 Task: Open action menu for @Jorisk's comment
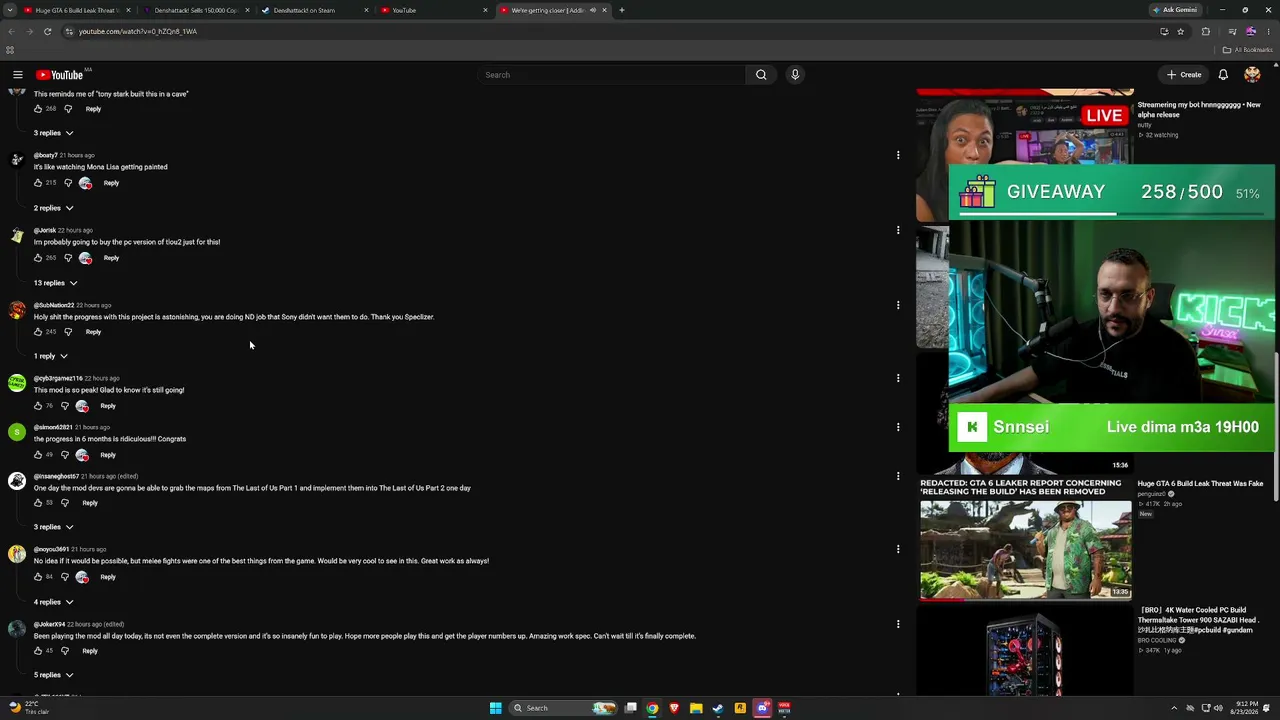click(898, 230)
